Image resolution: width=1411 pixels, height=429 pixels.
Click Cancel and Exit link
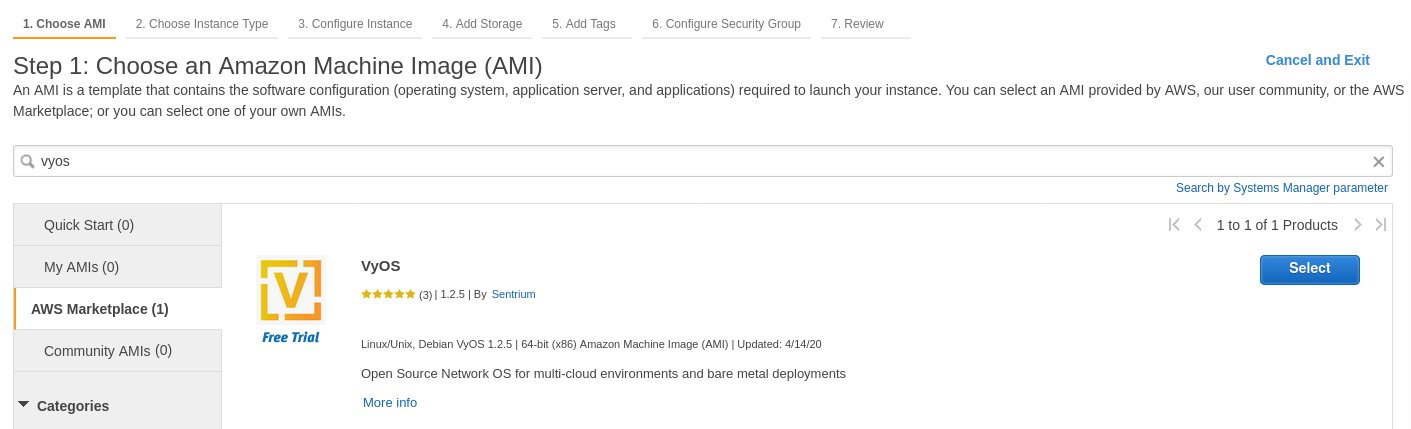(x=1317, y=60)
